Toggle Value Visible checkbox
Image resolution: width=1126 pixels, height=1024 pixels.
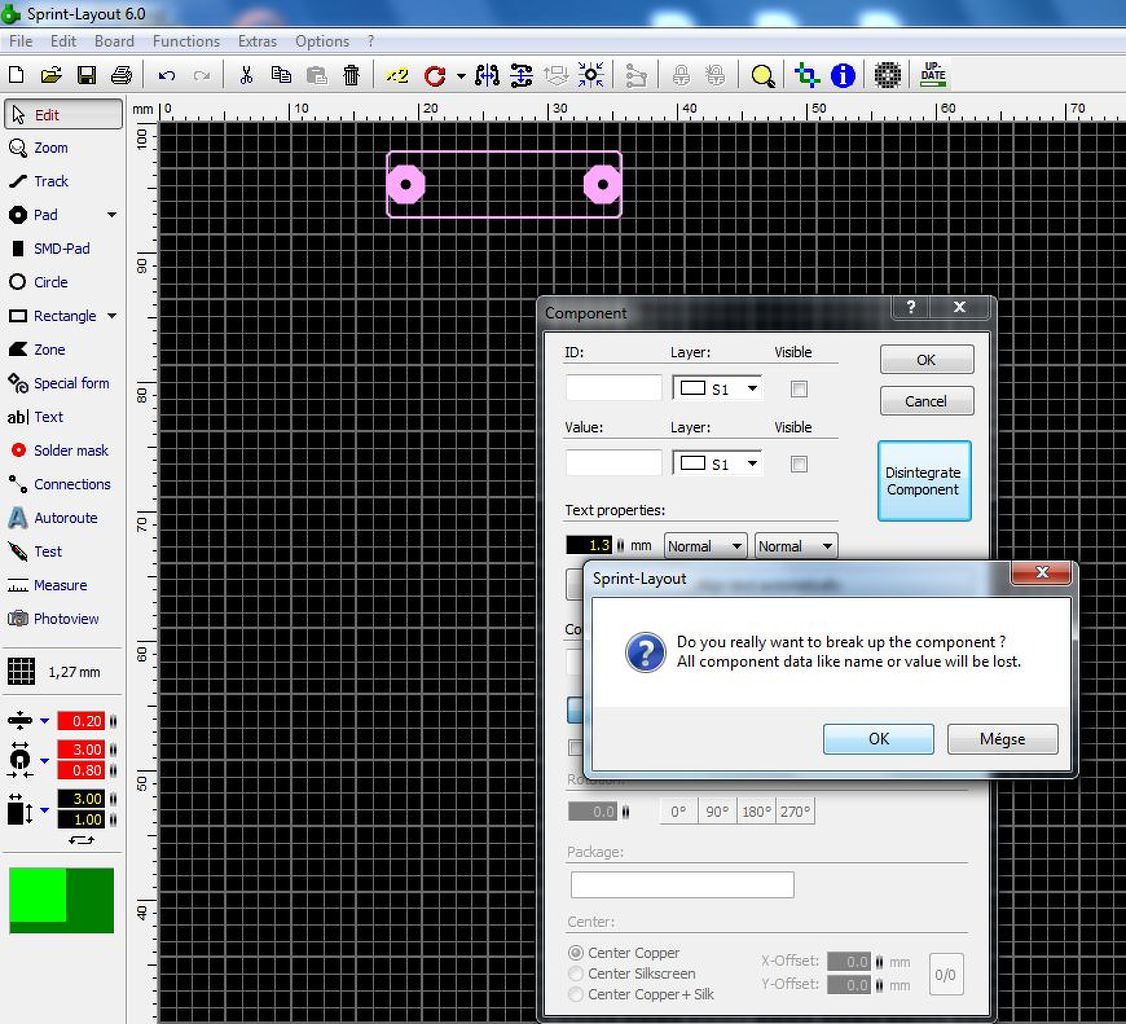click(x=799, y=465)
